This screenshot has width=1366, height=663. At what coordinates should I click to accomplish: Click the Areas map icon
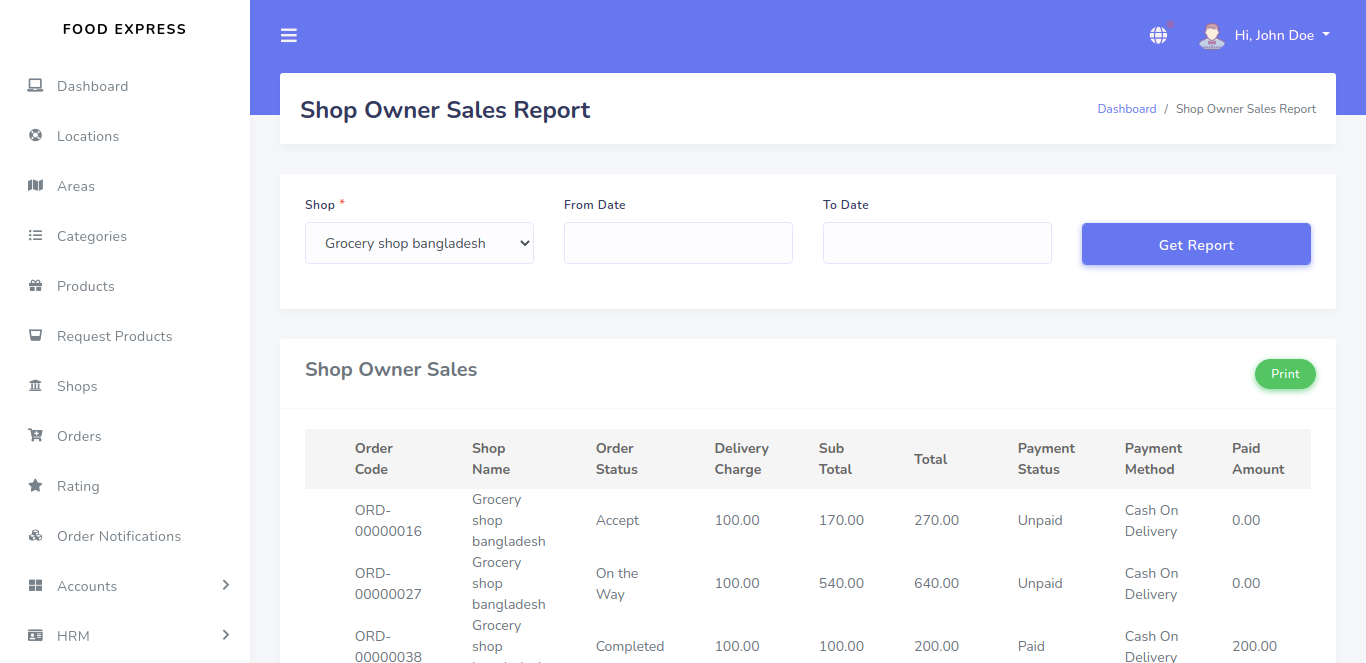tap(36, 186)
